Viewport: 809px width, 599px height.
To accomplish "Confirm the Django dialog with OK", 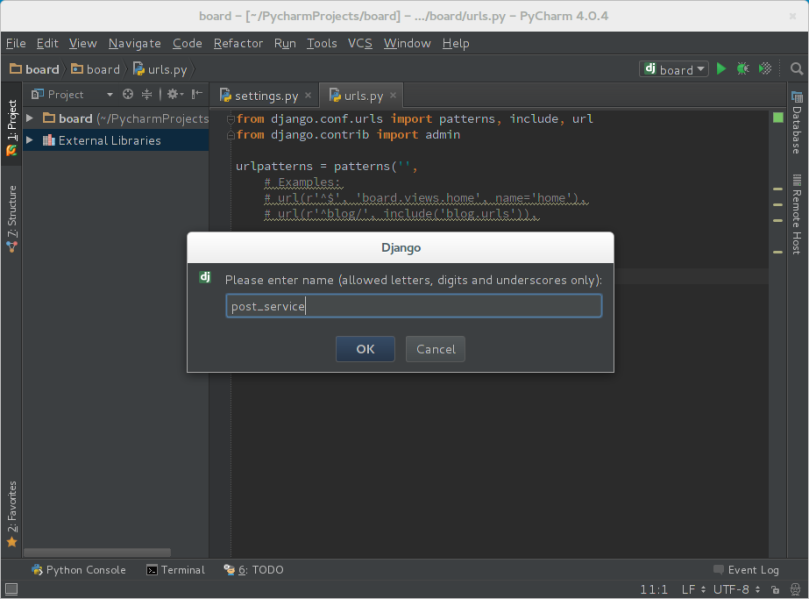I will 365,349.
